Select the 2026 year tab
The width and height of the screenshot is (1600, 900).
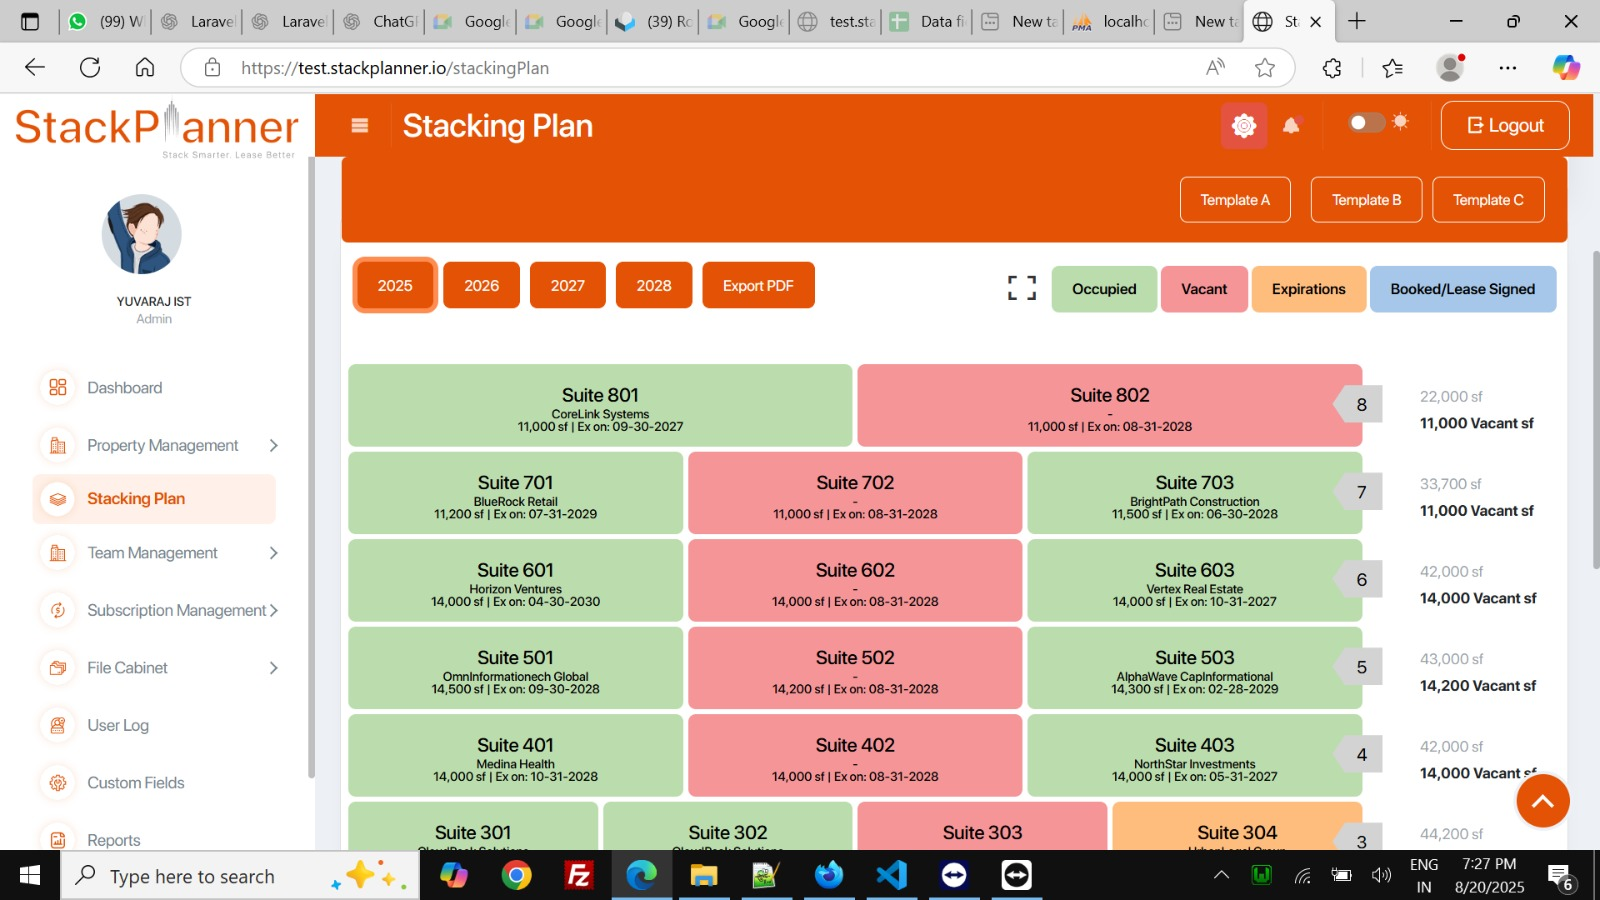(481, 286)
